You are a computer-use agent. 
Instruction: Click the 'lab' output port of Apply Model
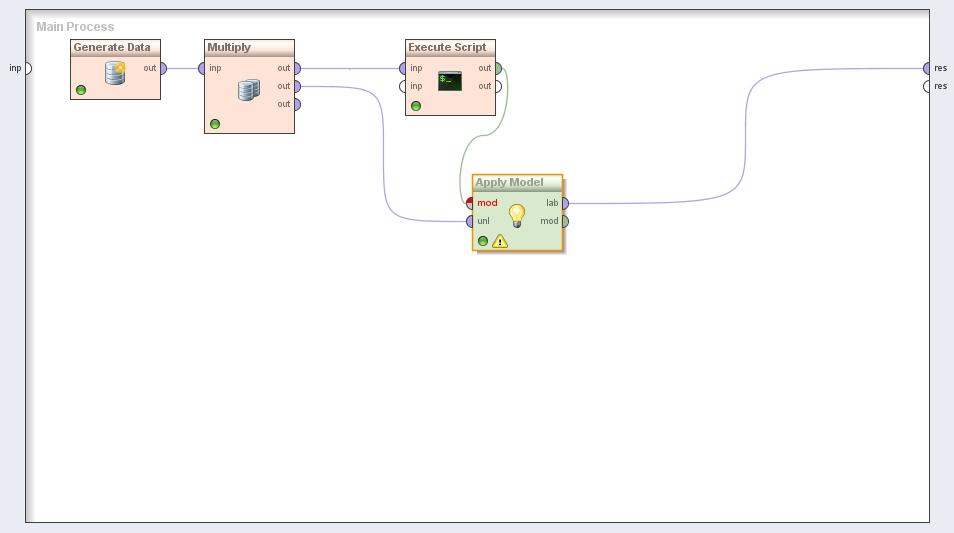tap(565, 203)
